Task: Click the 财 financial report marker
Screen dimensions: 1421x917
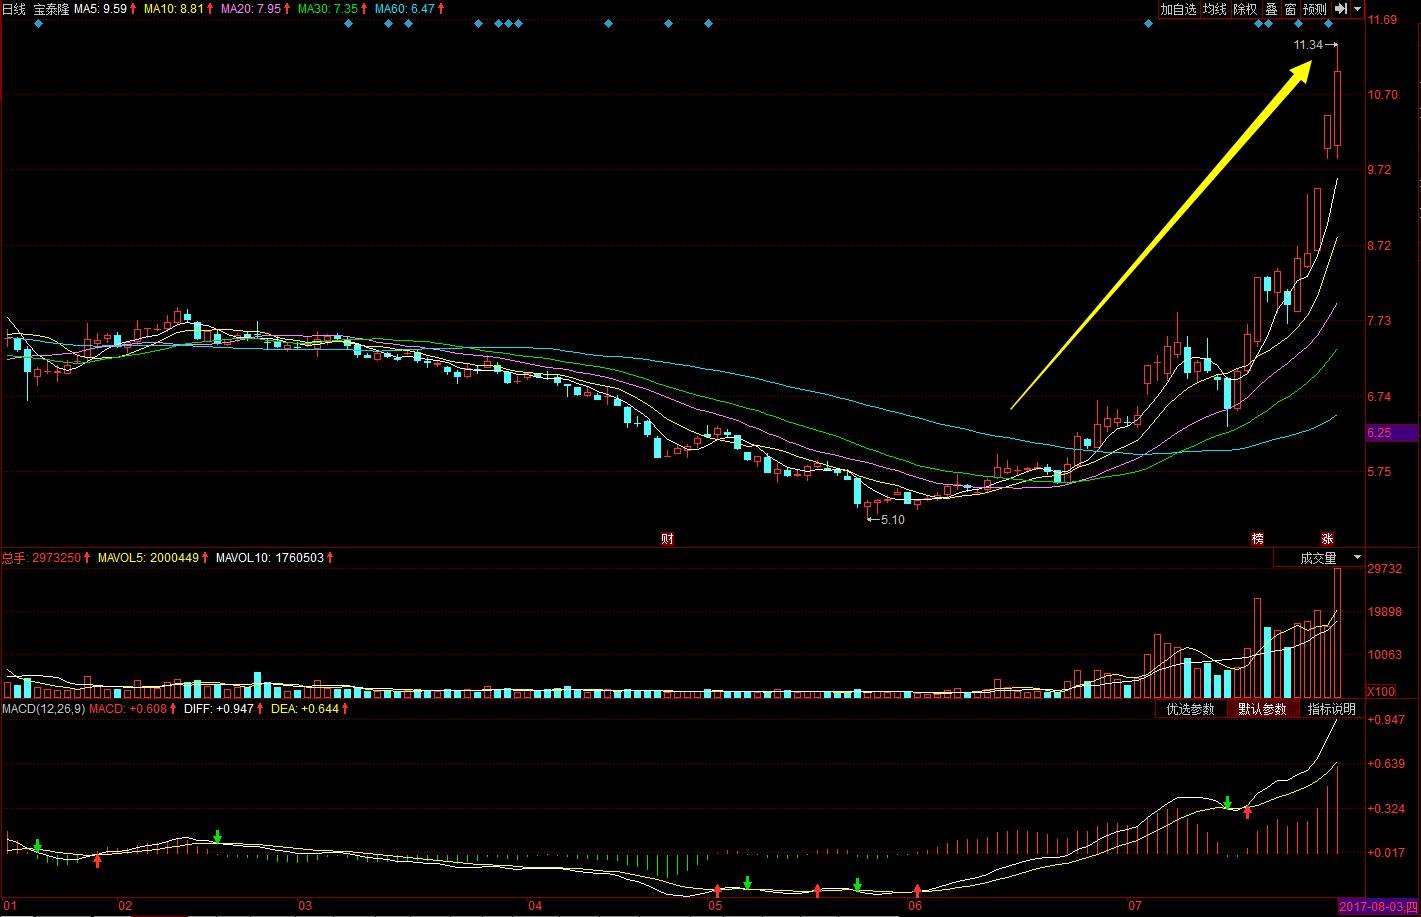Action: coord(667,539)
